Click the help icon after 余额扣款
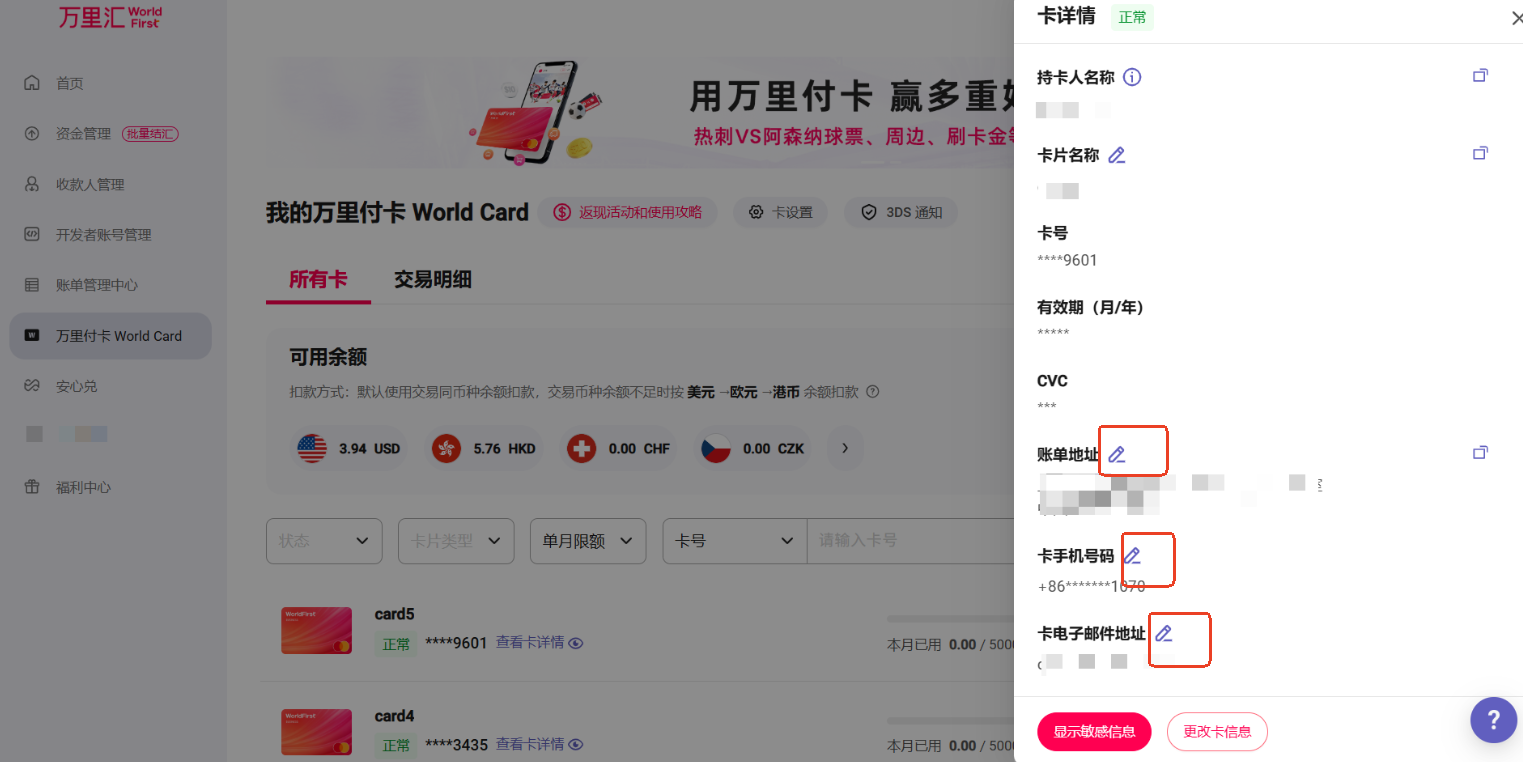This screenshot has width=1523, height=762. 873,392
